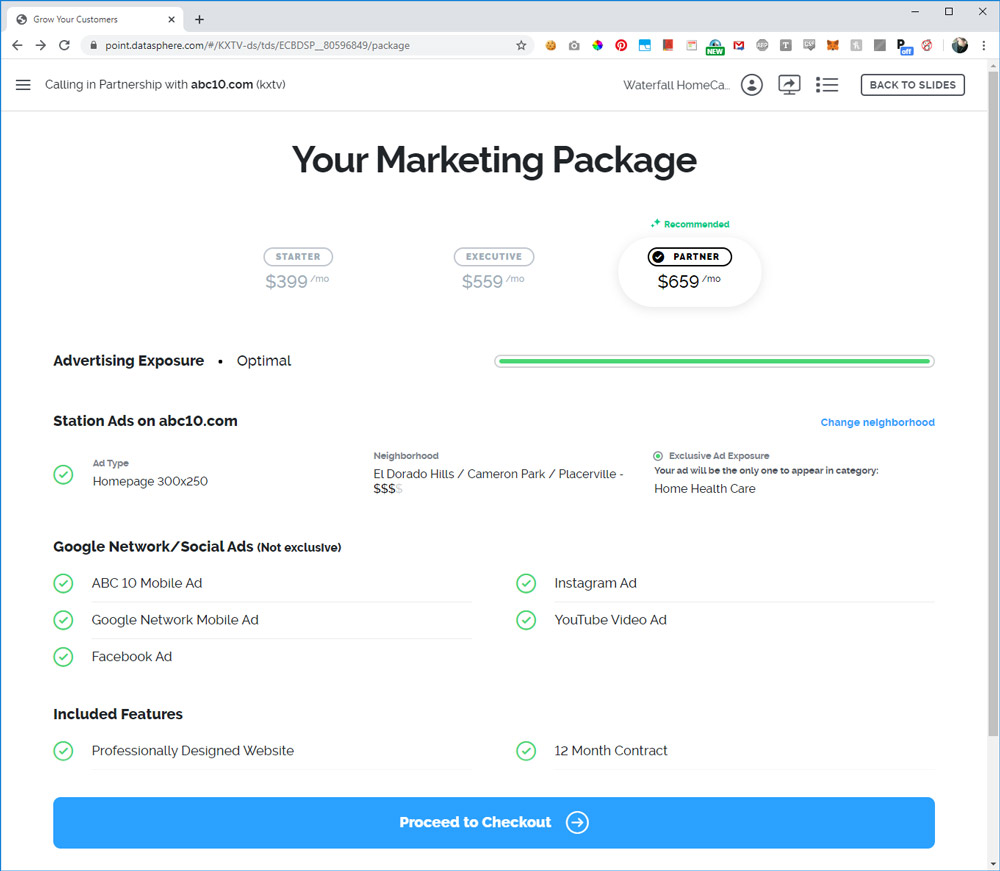Toggle the YouTube Video Ad checkmark
The height and width of the screenshot is (871, 1000).
tap(526, 620)
